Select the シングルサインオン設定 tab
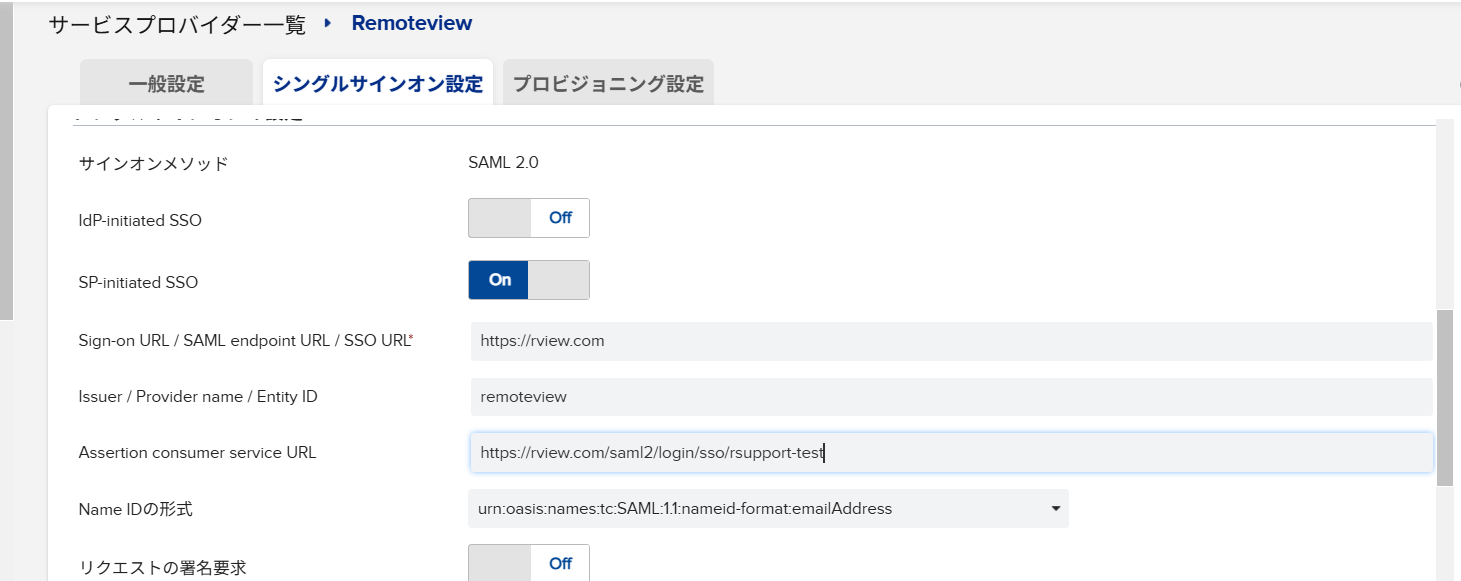Viewport: 1461px width, 581px height. [378, 84]
